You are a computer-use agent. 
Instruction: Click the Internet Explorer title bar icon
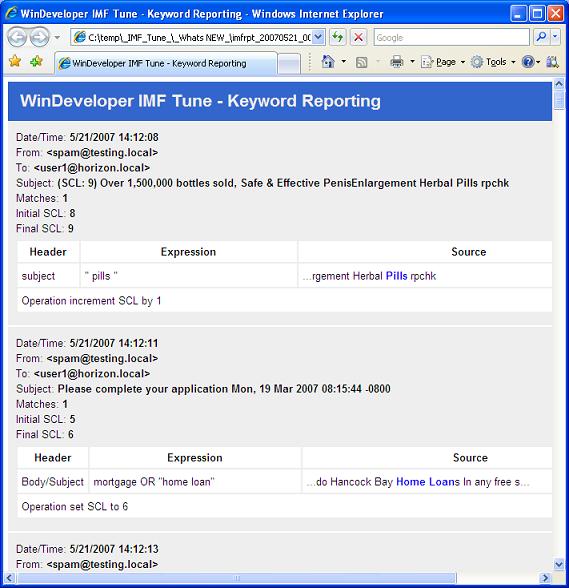pos(11,14)
